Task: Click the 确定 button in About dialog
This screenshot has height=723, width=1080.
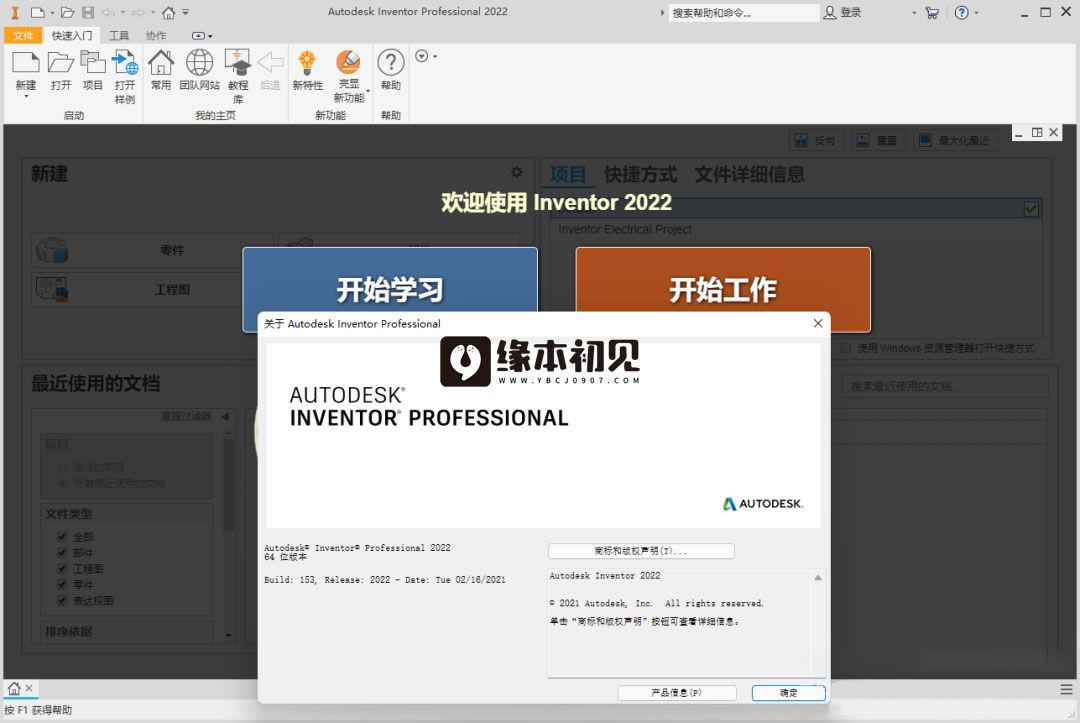Action: click(x=789, y=693)
